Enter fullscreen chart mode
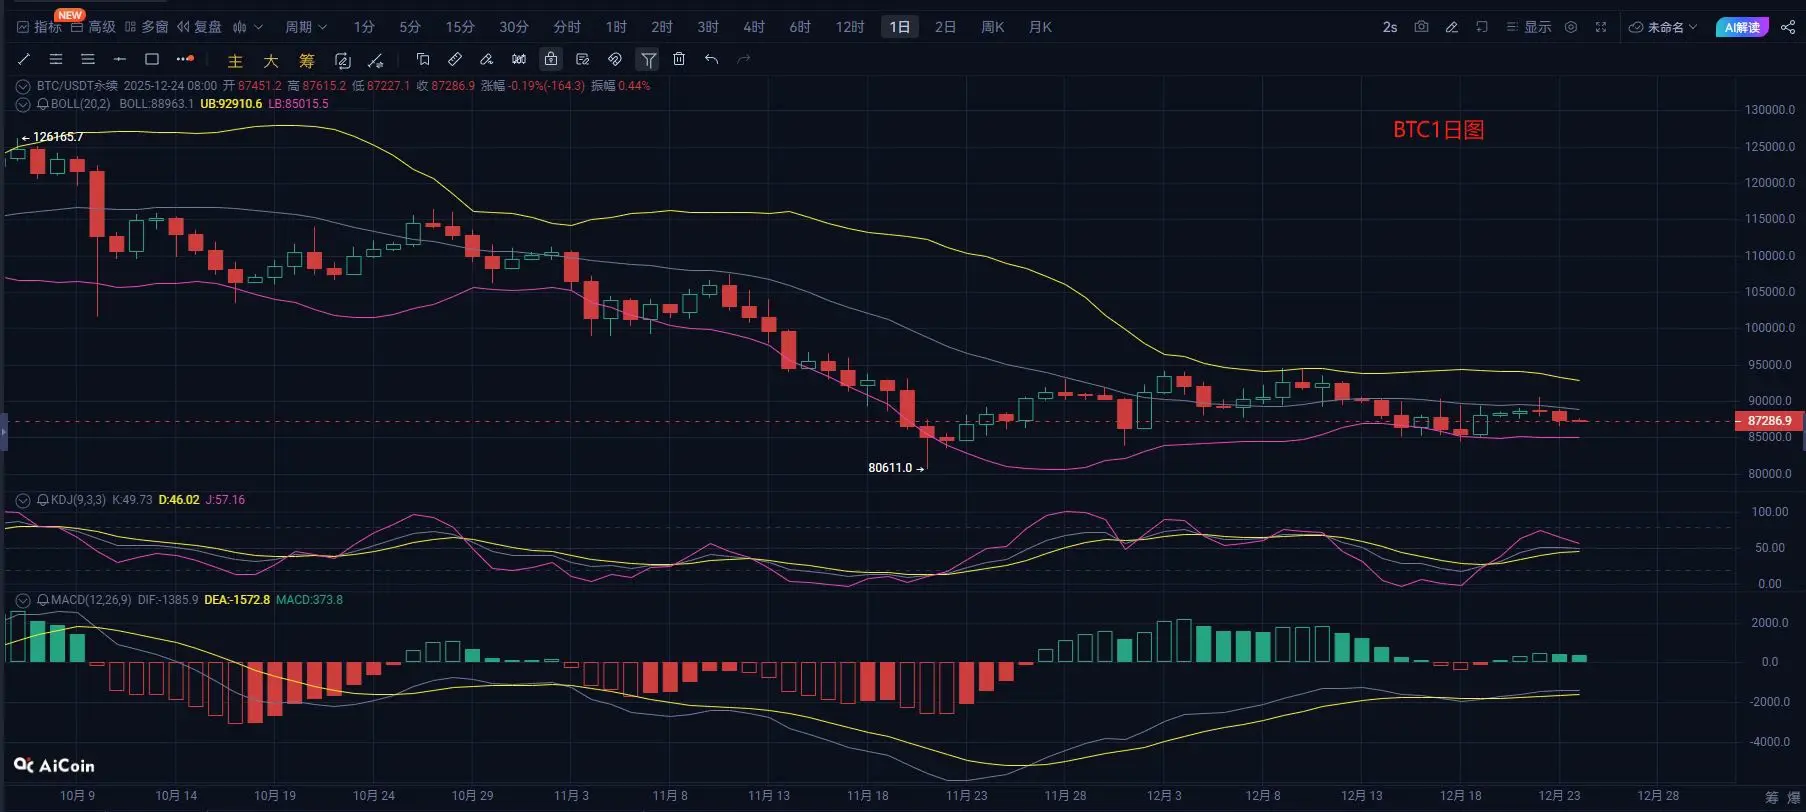1806x812 pixels. click(x=1601, y=27)
